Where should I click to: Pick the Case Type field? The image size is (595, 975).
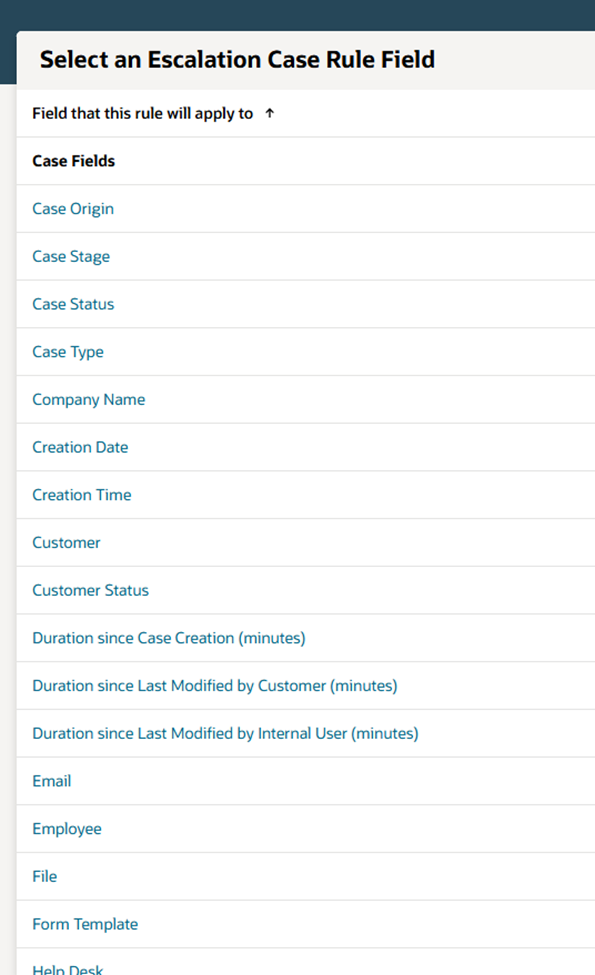(68, 352)
